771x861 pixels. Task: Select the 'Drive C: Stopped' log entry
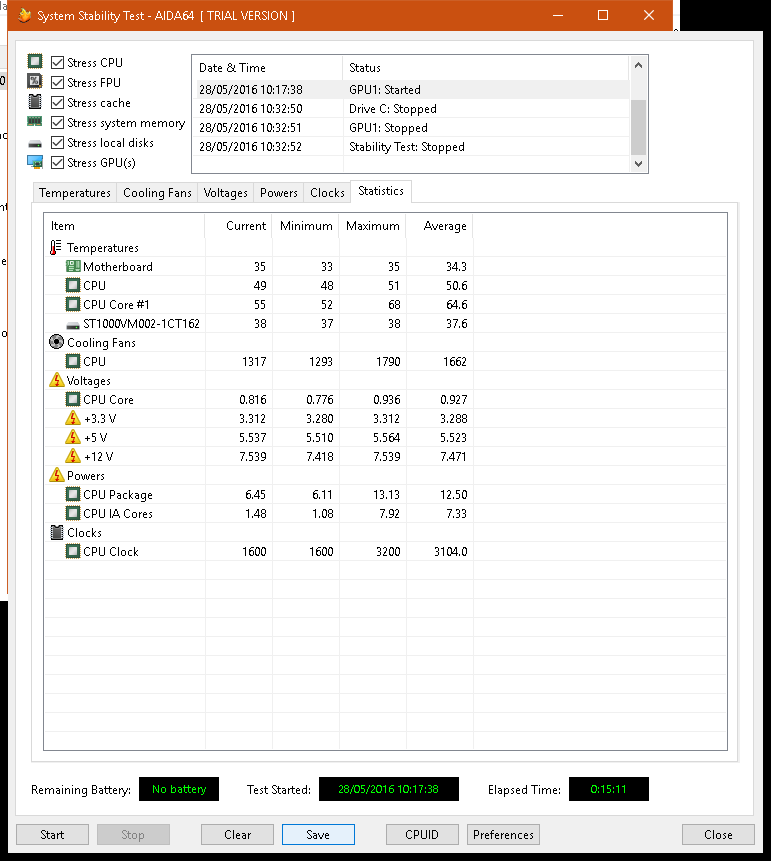pyautogui.click(x=412, y=109)
